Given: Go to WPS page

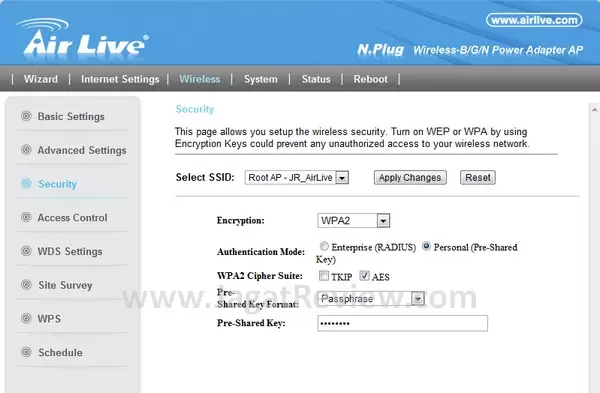Looking at the screenshot, I should 49,319.
